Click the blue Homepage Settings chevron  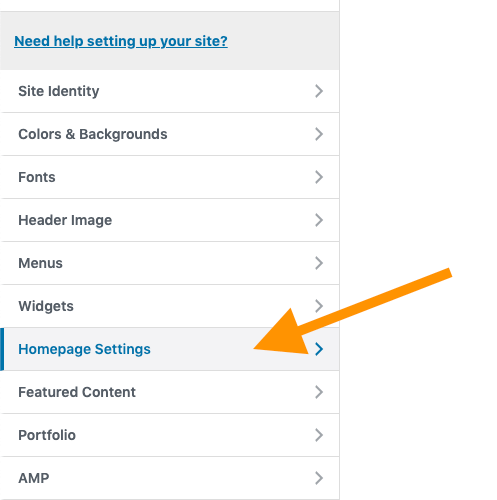tap(319, 349)
